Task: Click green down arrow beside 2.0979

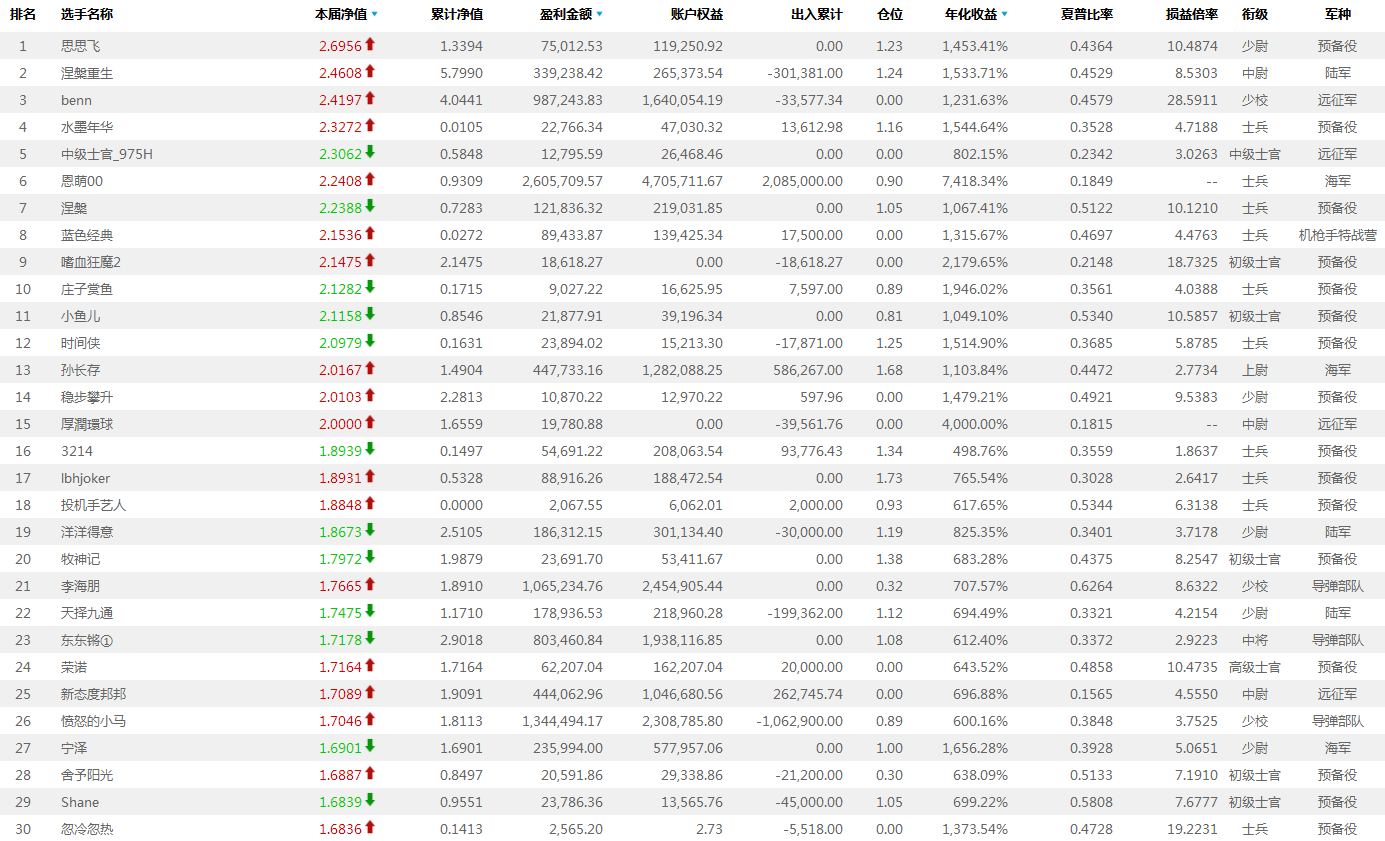Action: click(x=370, y=341)
